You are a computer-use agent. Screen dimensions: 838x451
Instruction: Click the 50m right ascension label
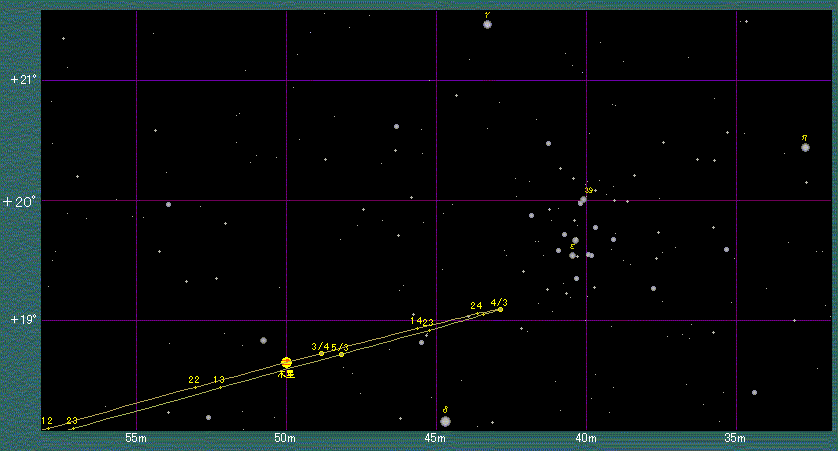point(286,439)
